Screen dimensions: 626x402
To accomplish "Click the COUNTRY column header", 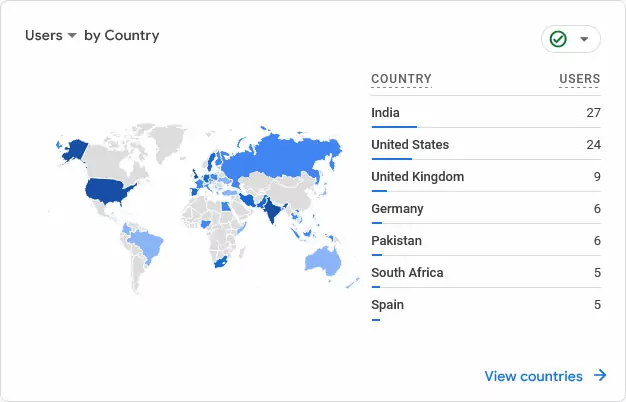I will coord(401,79).
